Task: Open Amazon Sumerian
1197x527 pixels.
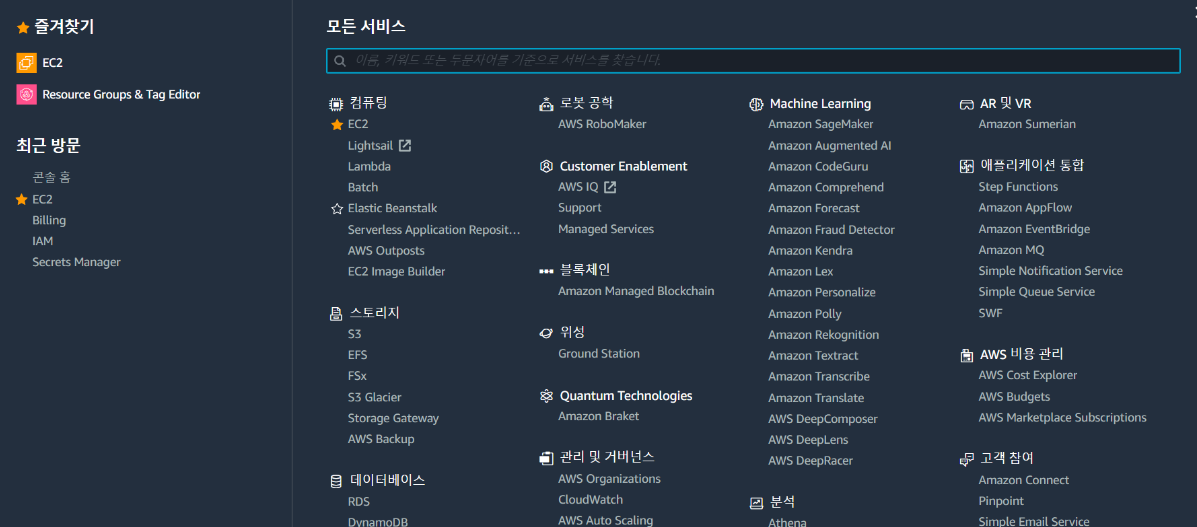Action: tap(1027, 124)
